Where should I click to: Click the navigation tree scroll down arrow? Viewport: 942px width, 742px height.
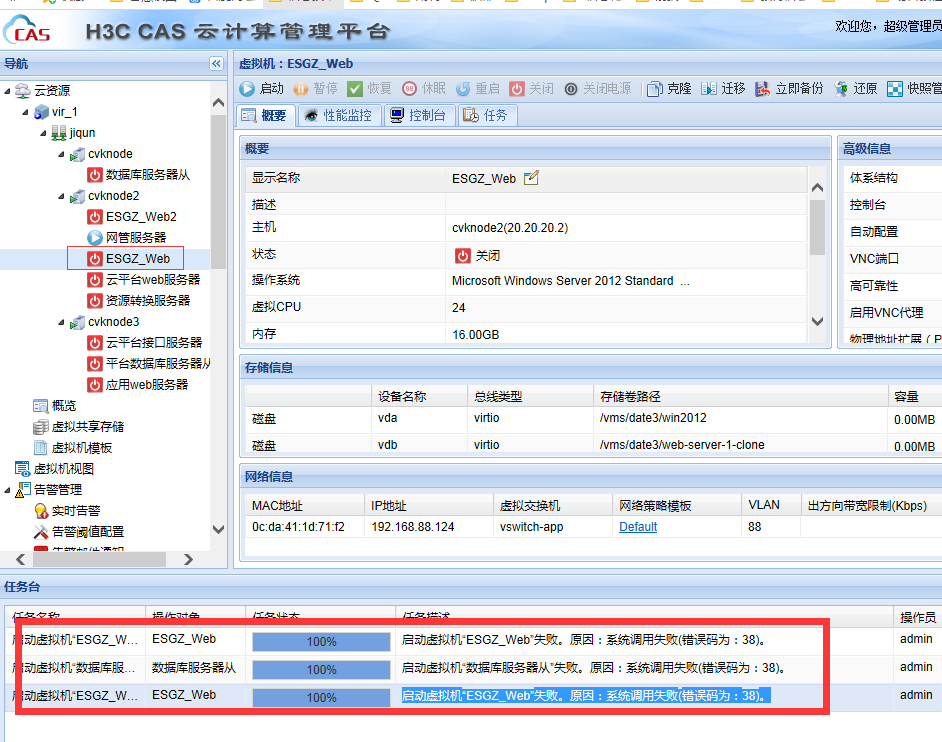(x=219, y=529)
